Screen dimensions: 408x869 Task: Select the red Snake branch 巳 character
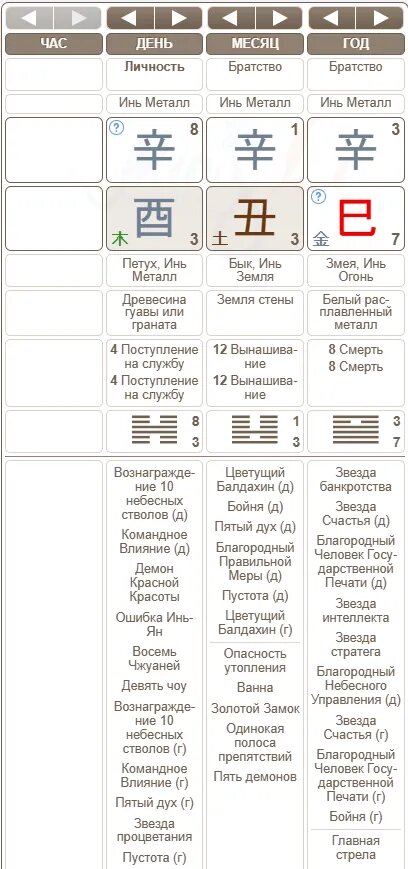pyautogui.click(x=356, y=218)
